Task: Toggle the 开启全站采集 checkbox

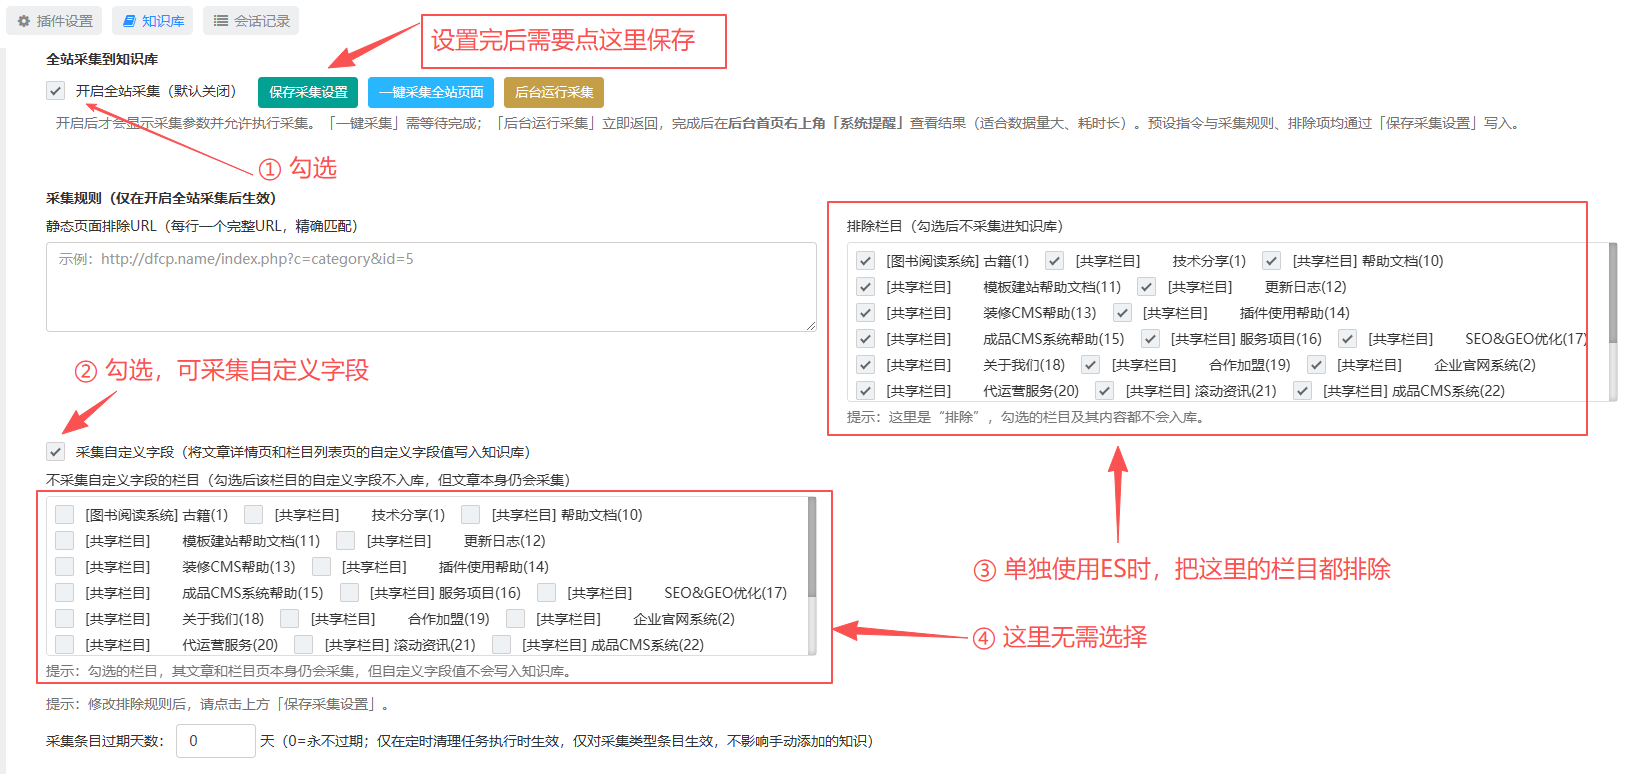Action: (56, 91)
